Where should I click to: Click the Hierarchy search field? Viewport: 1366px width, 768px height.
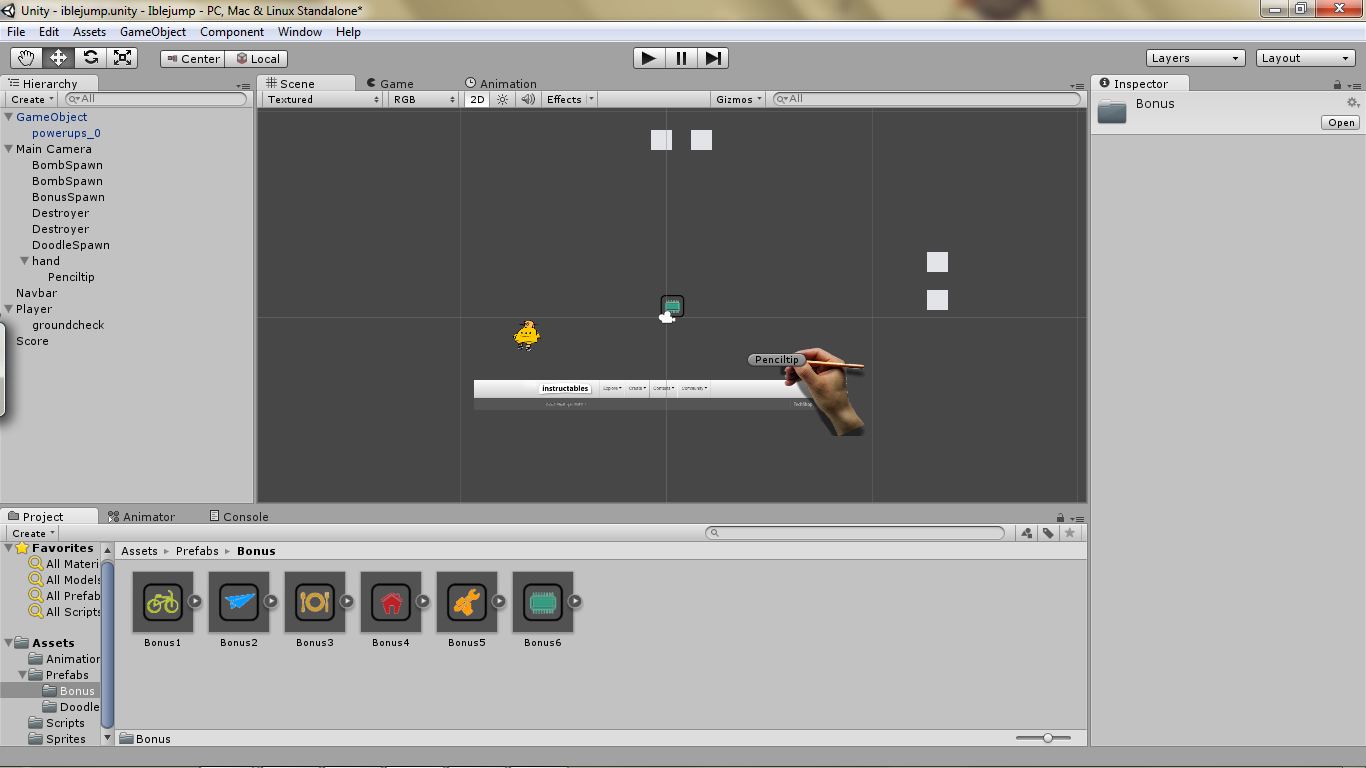(x=155, y=99)
